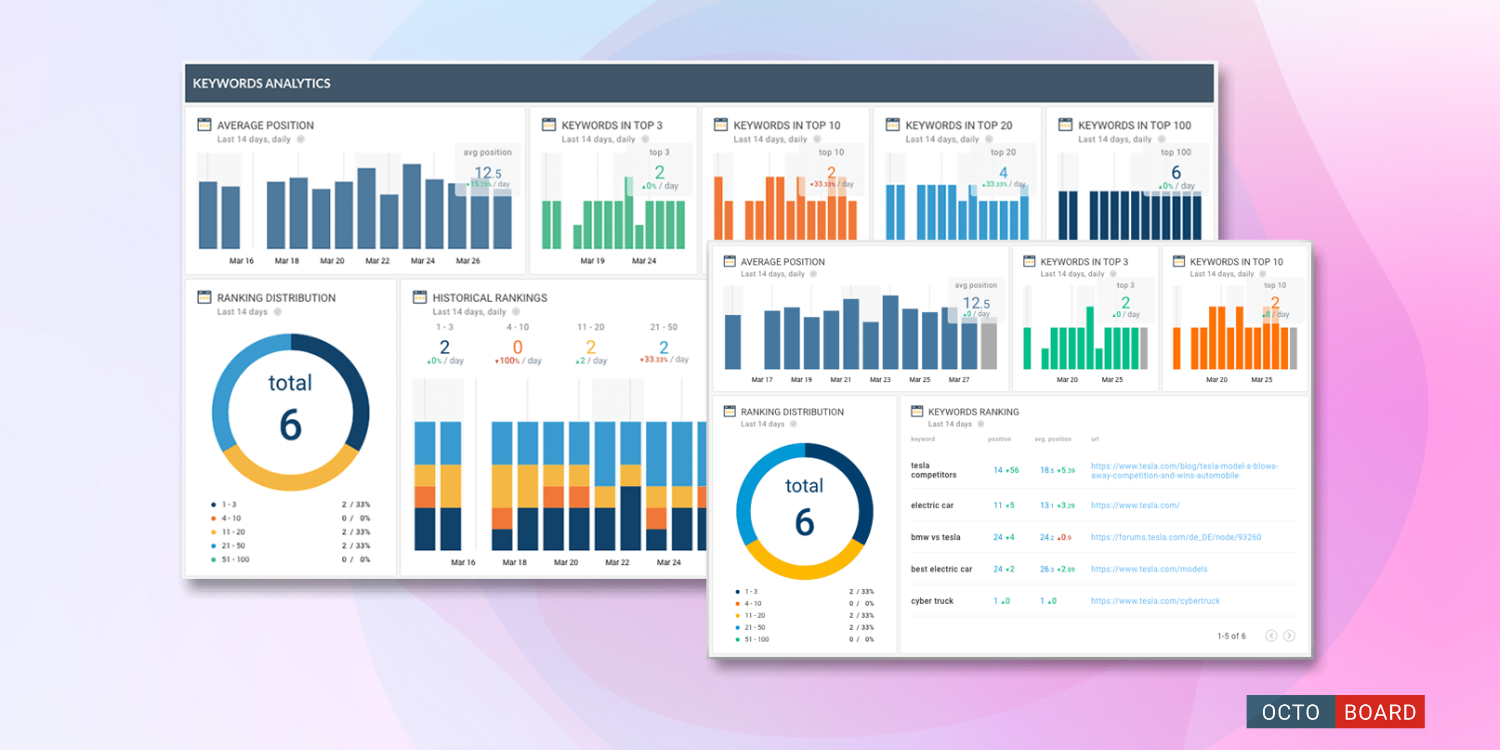
Task: Click the Keywords in Top 10 widget icon, front dashboard
Action: 1178,261
